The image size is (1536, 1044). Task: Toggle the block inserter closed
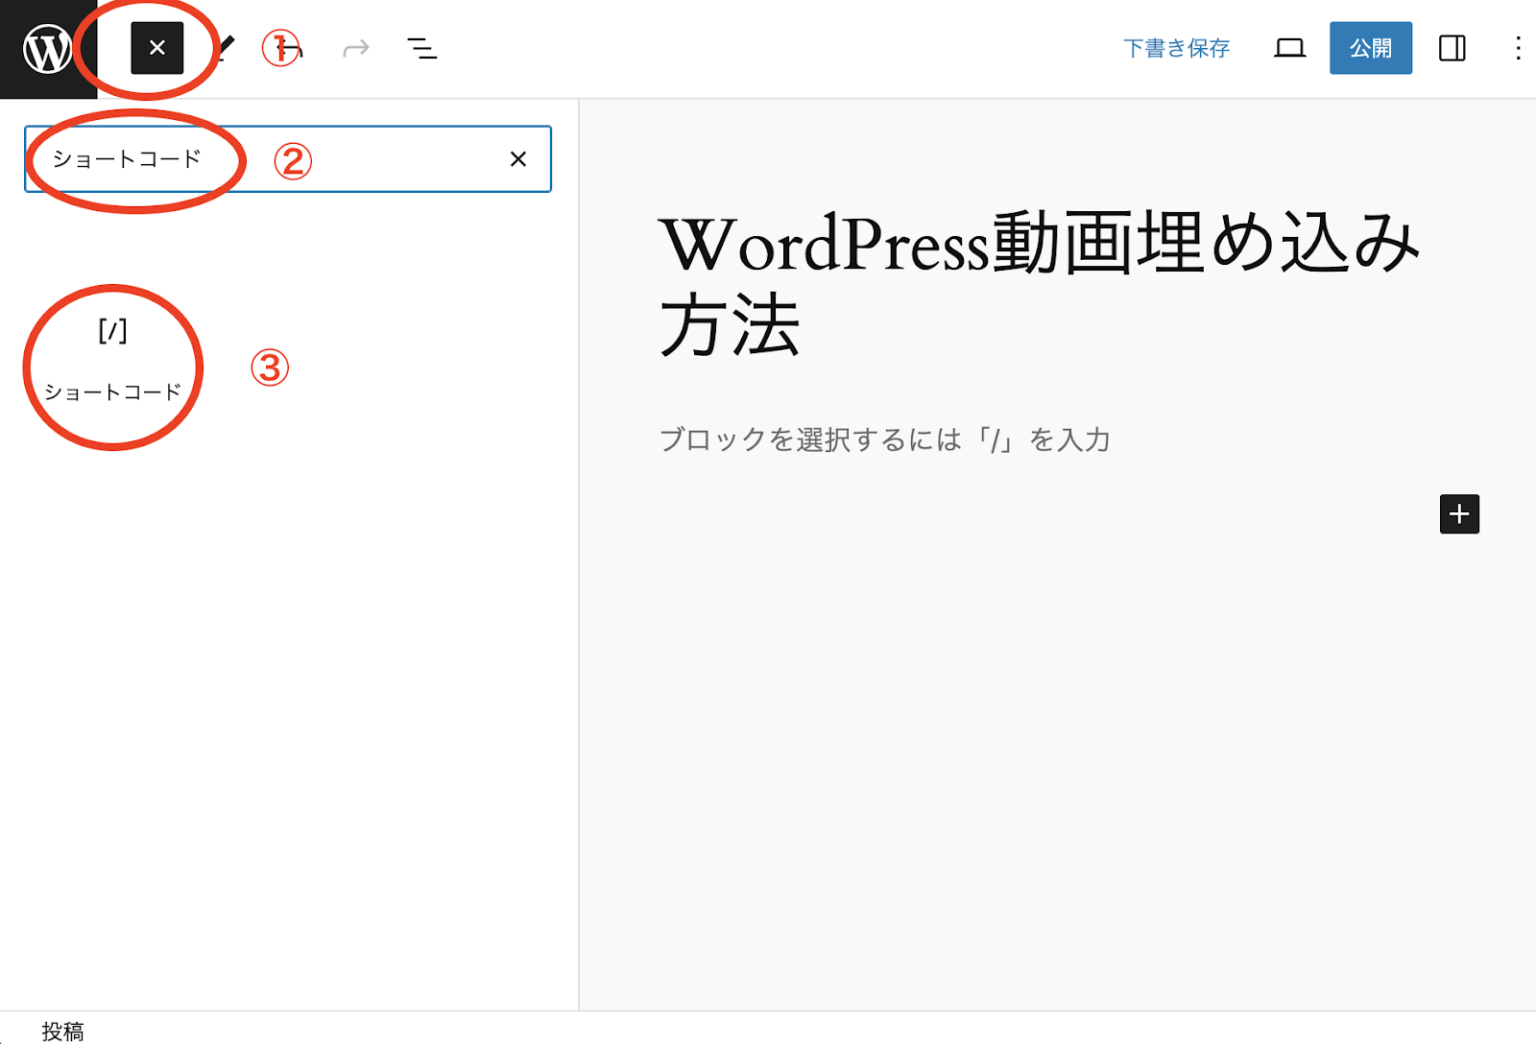[155, 47]
